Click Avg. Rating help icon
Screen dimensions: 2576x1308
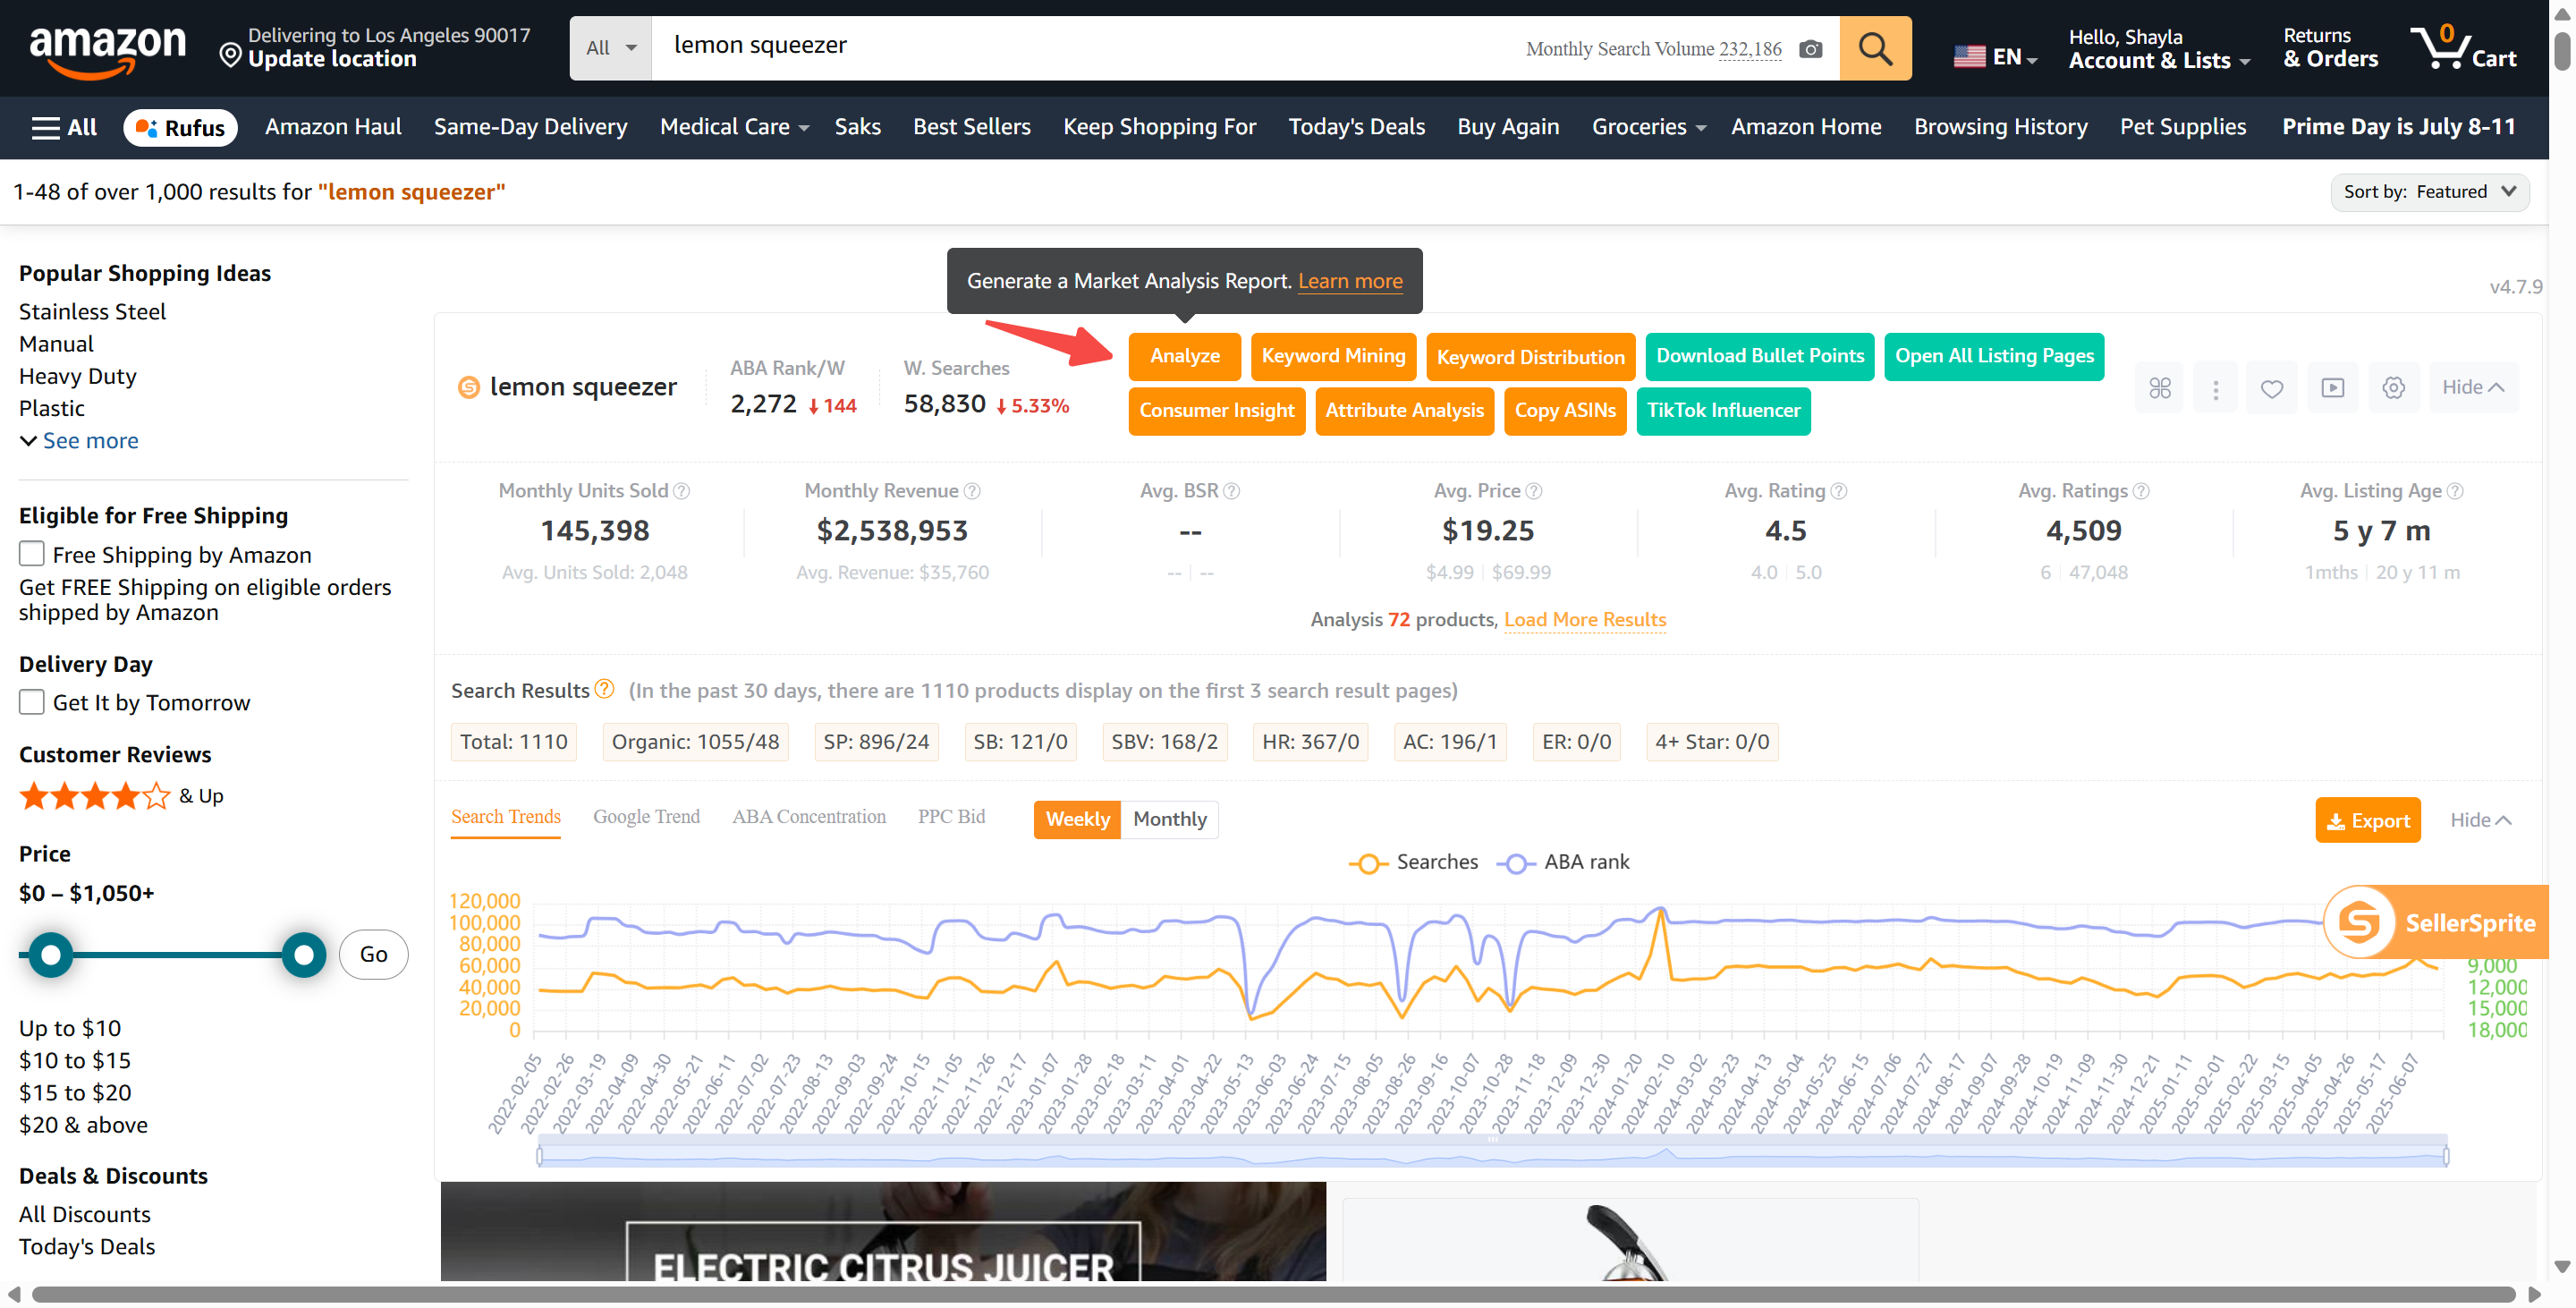point(1838,491)
